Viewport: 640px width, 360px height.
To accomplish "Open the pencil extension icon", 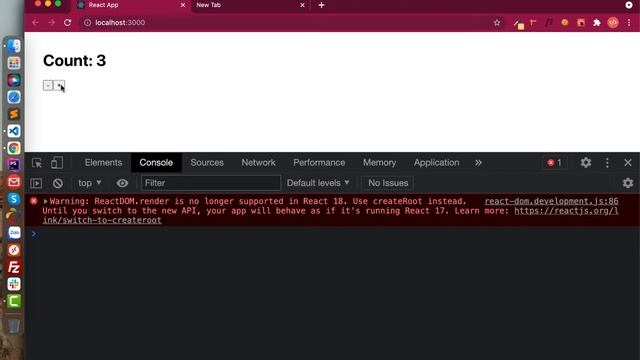I will pyautogui.click(x=518, y=24).
